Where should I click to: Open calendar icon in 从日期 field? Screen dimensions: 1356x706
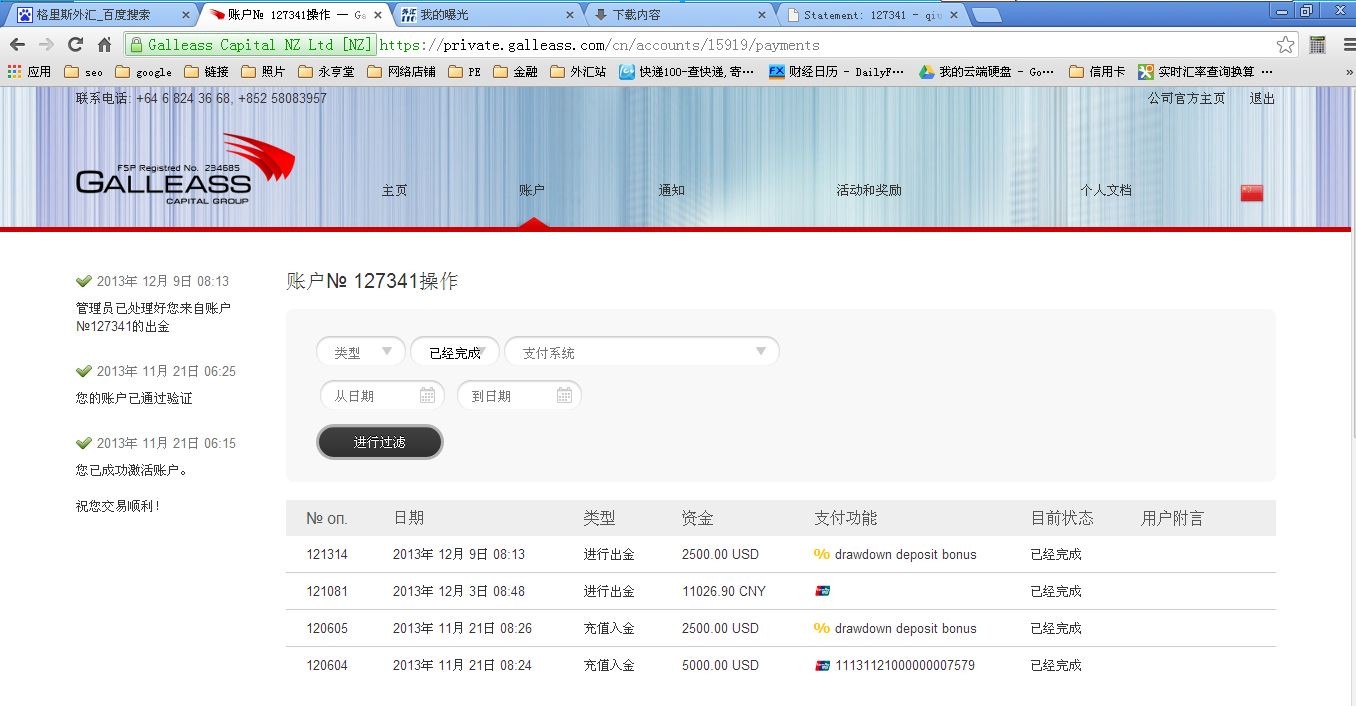(x=427, y=395)
